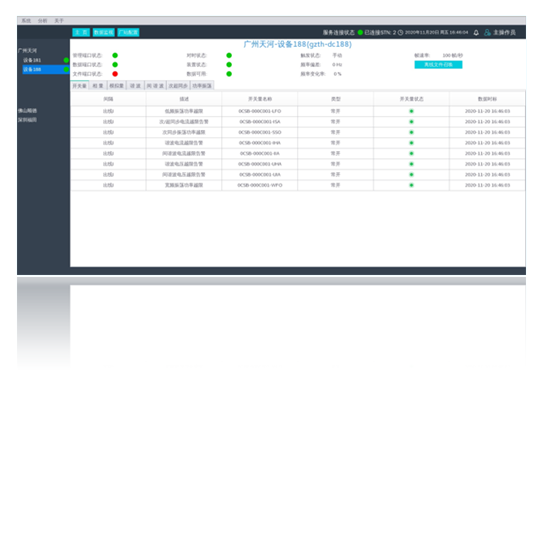Open the 分析 menu
Image resolution: width=543 pixels, height=553 pixels.
[x=42, y=21]
